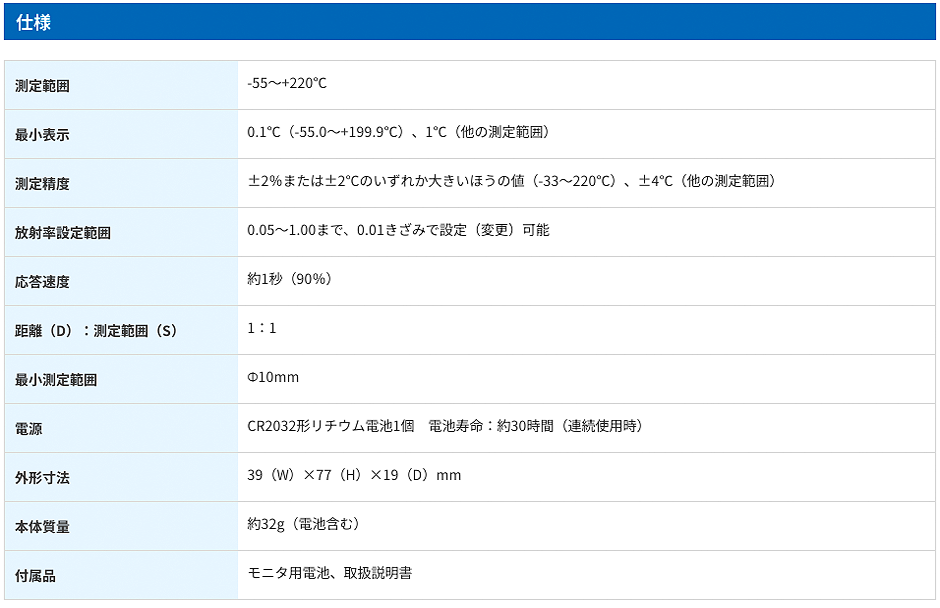
Task: Click the 応答速度 row label
Action: click(x=42, y=282)
